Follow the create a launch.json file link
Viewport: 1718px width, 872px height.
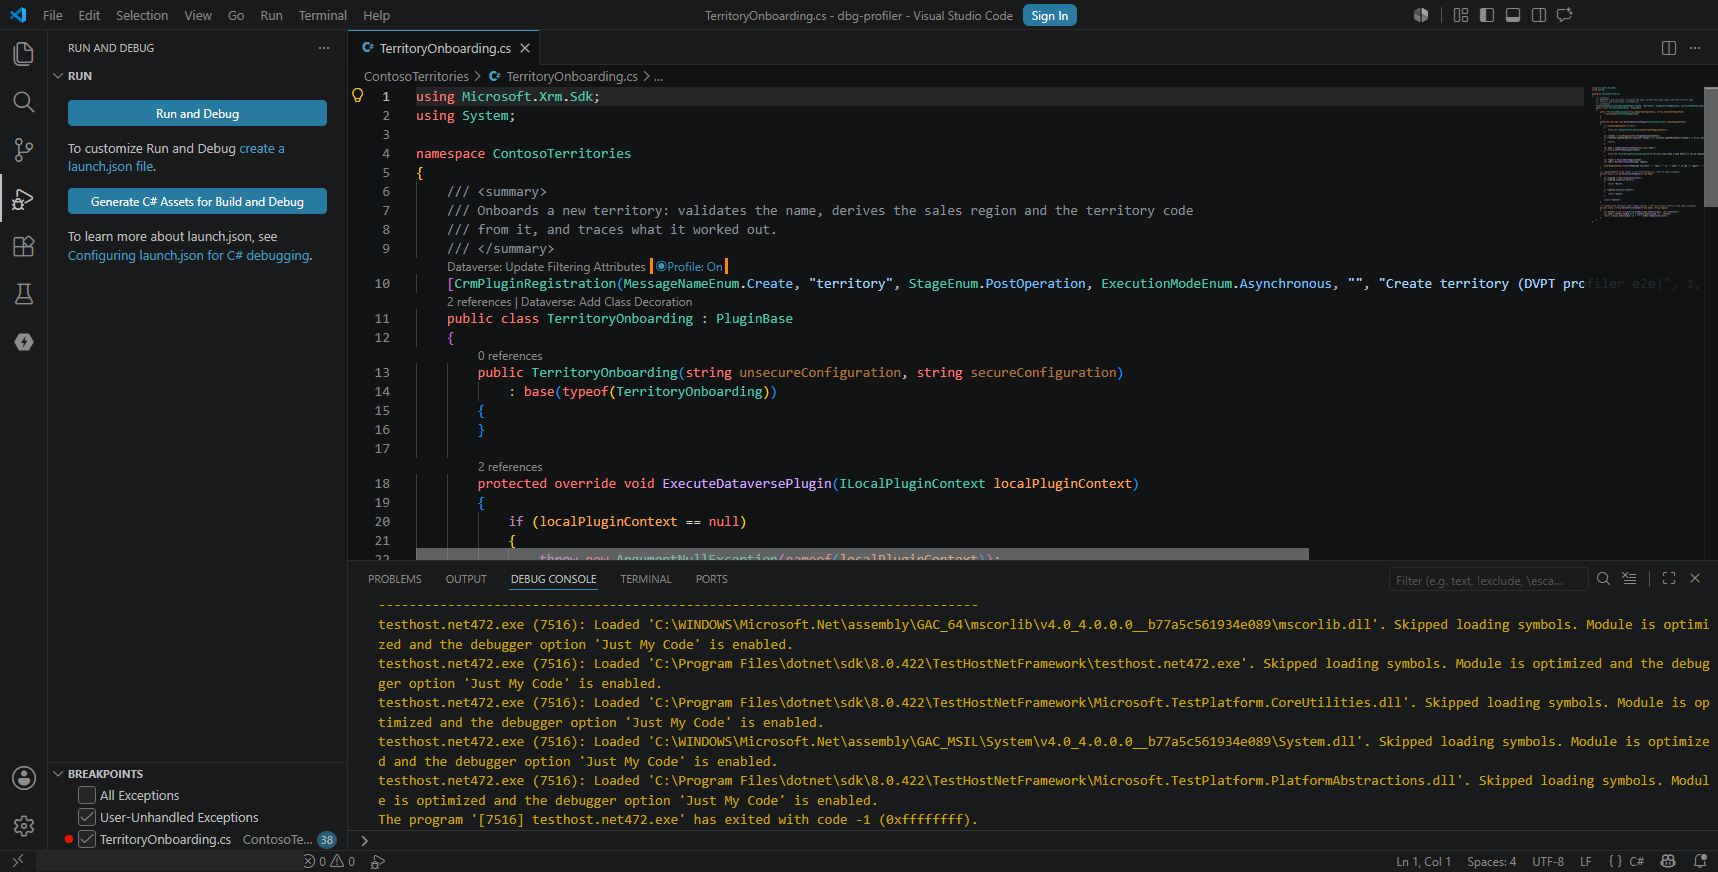pos(176,158)
